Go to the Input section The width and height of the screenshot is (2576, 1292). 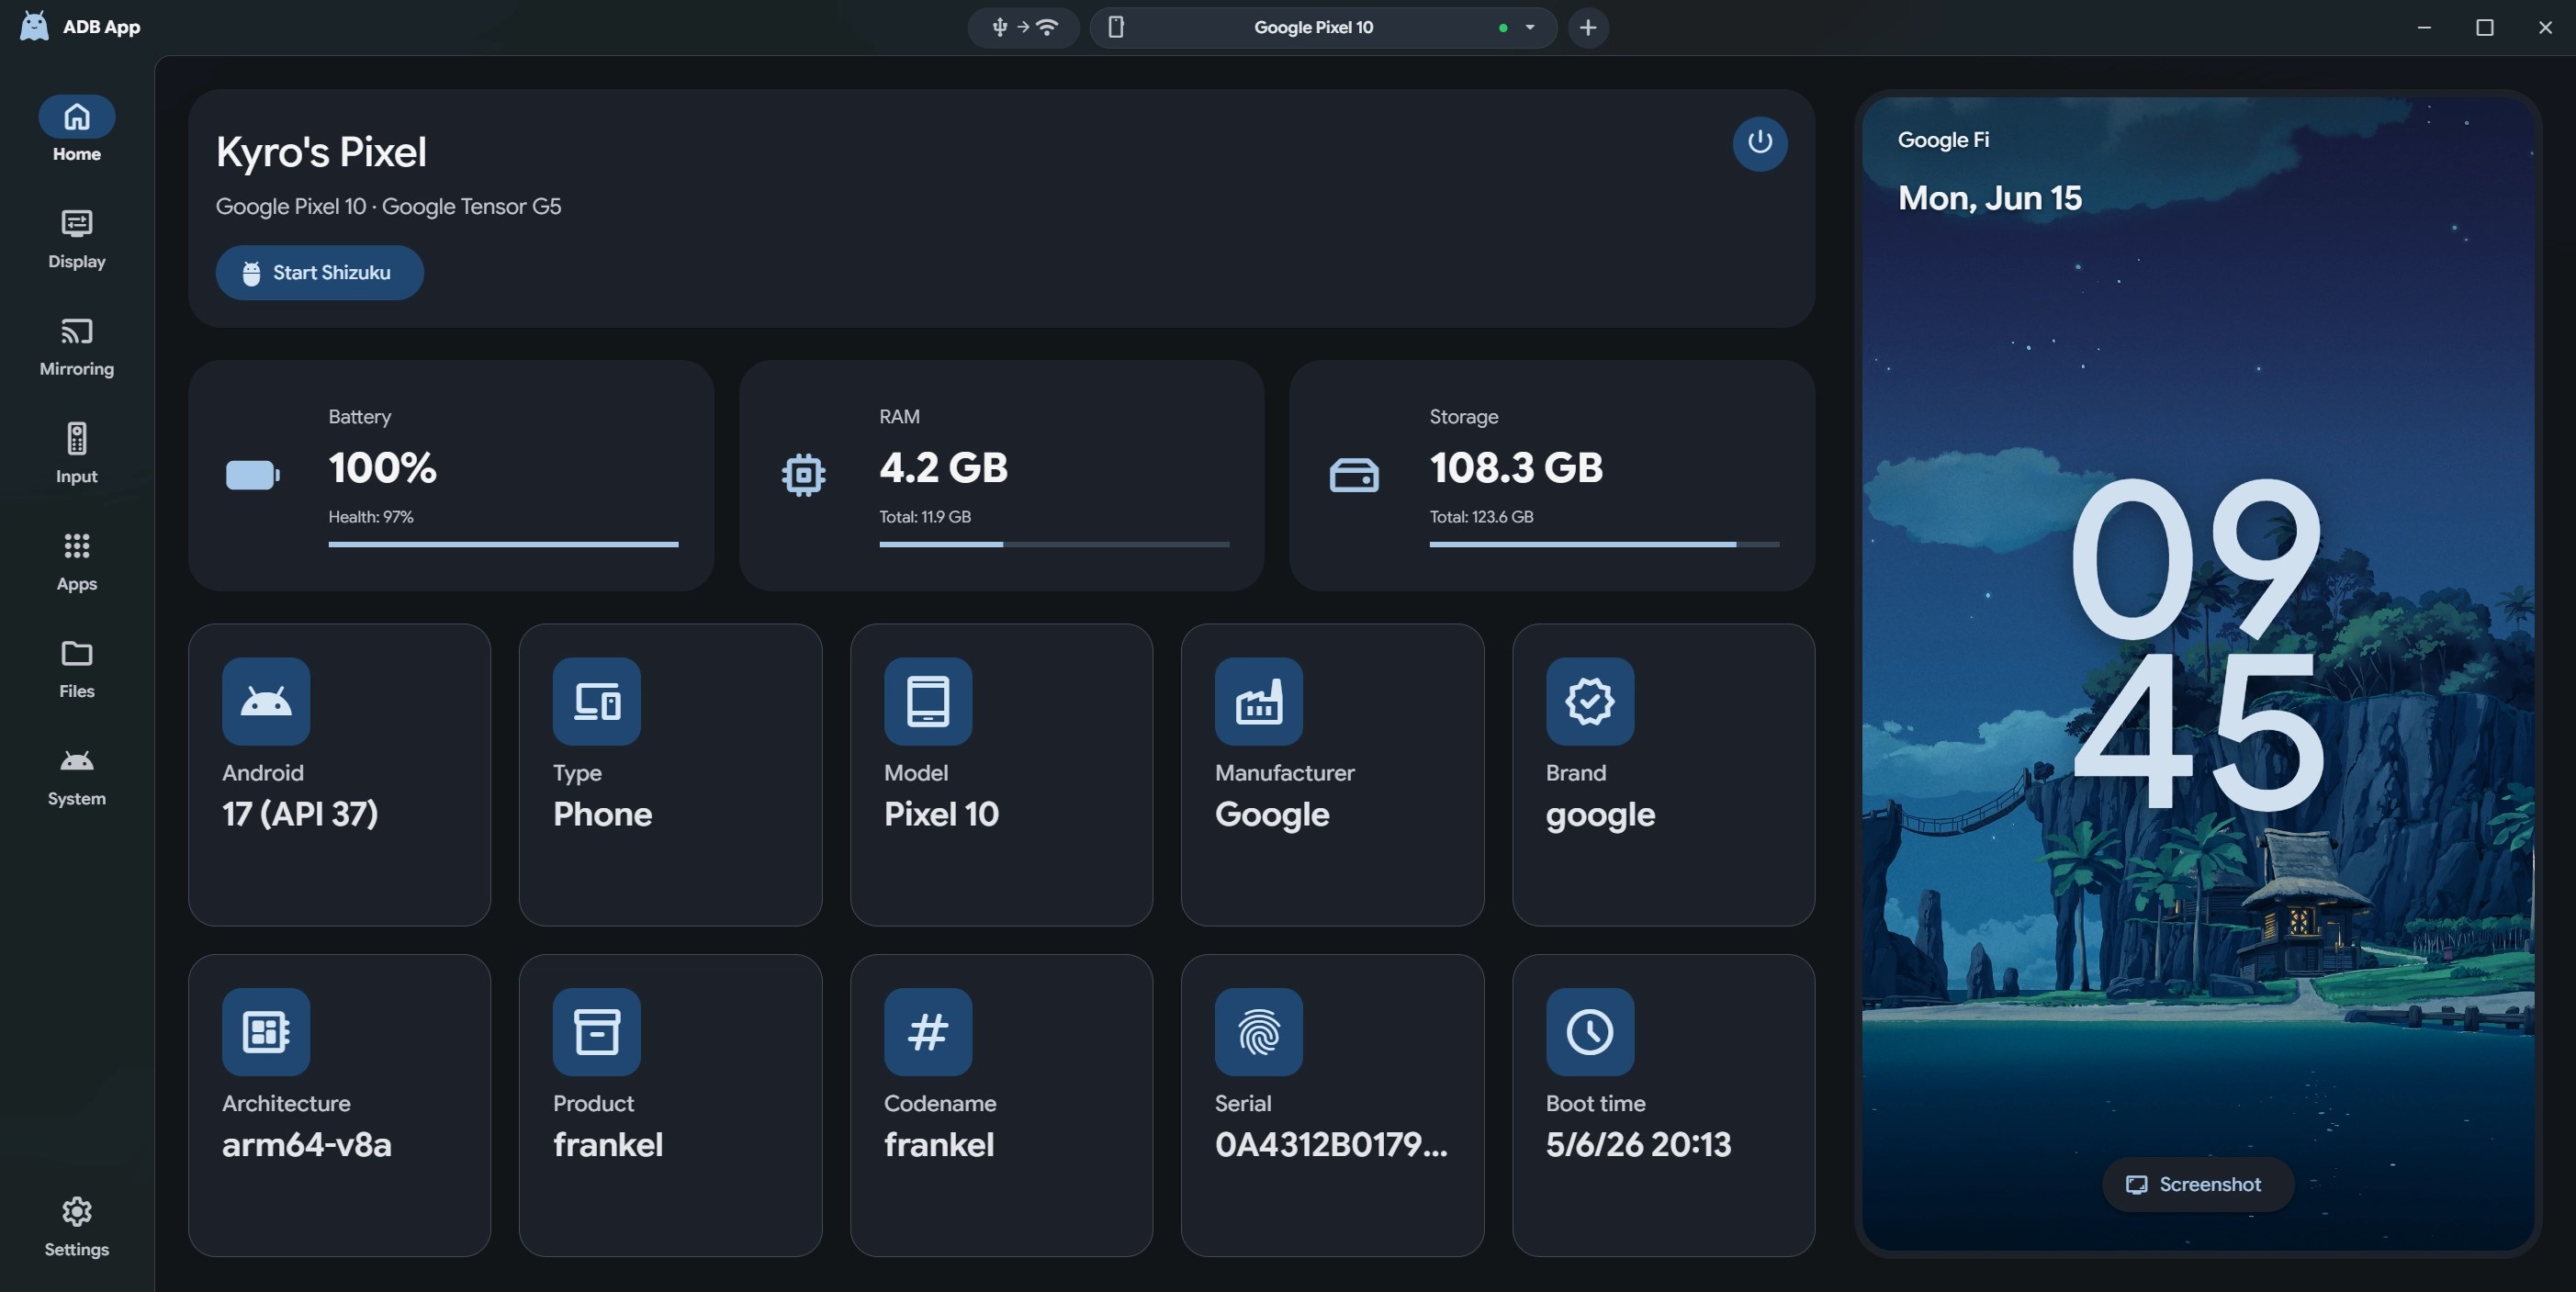(77, 454)
